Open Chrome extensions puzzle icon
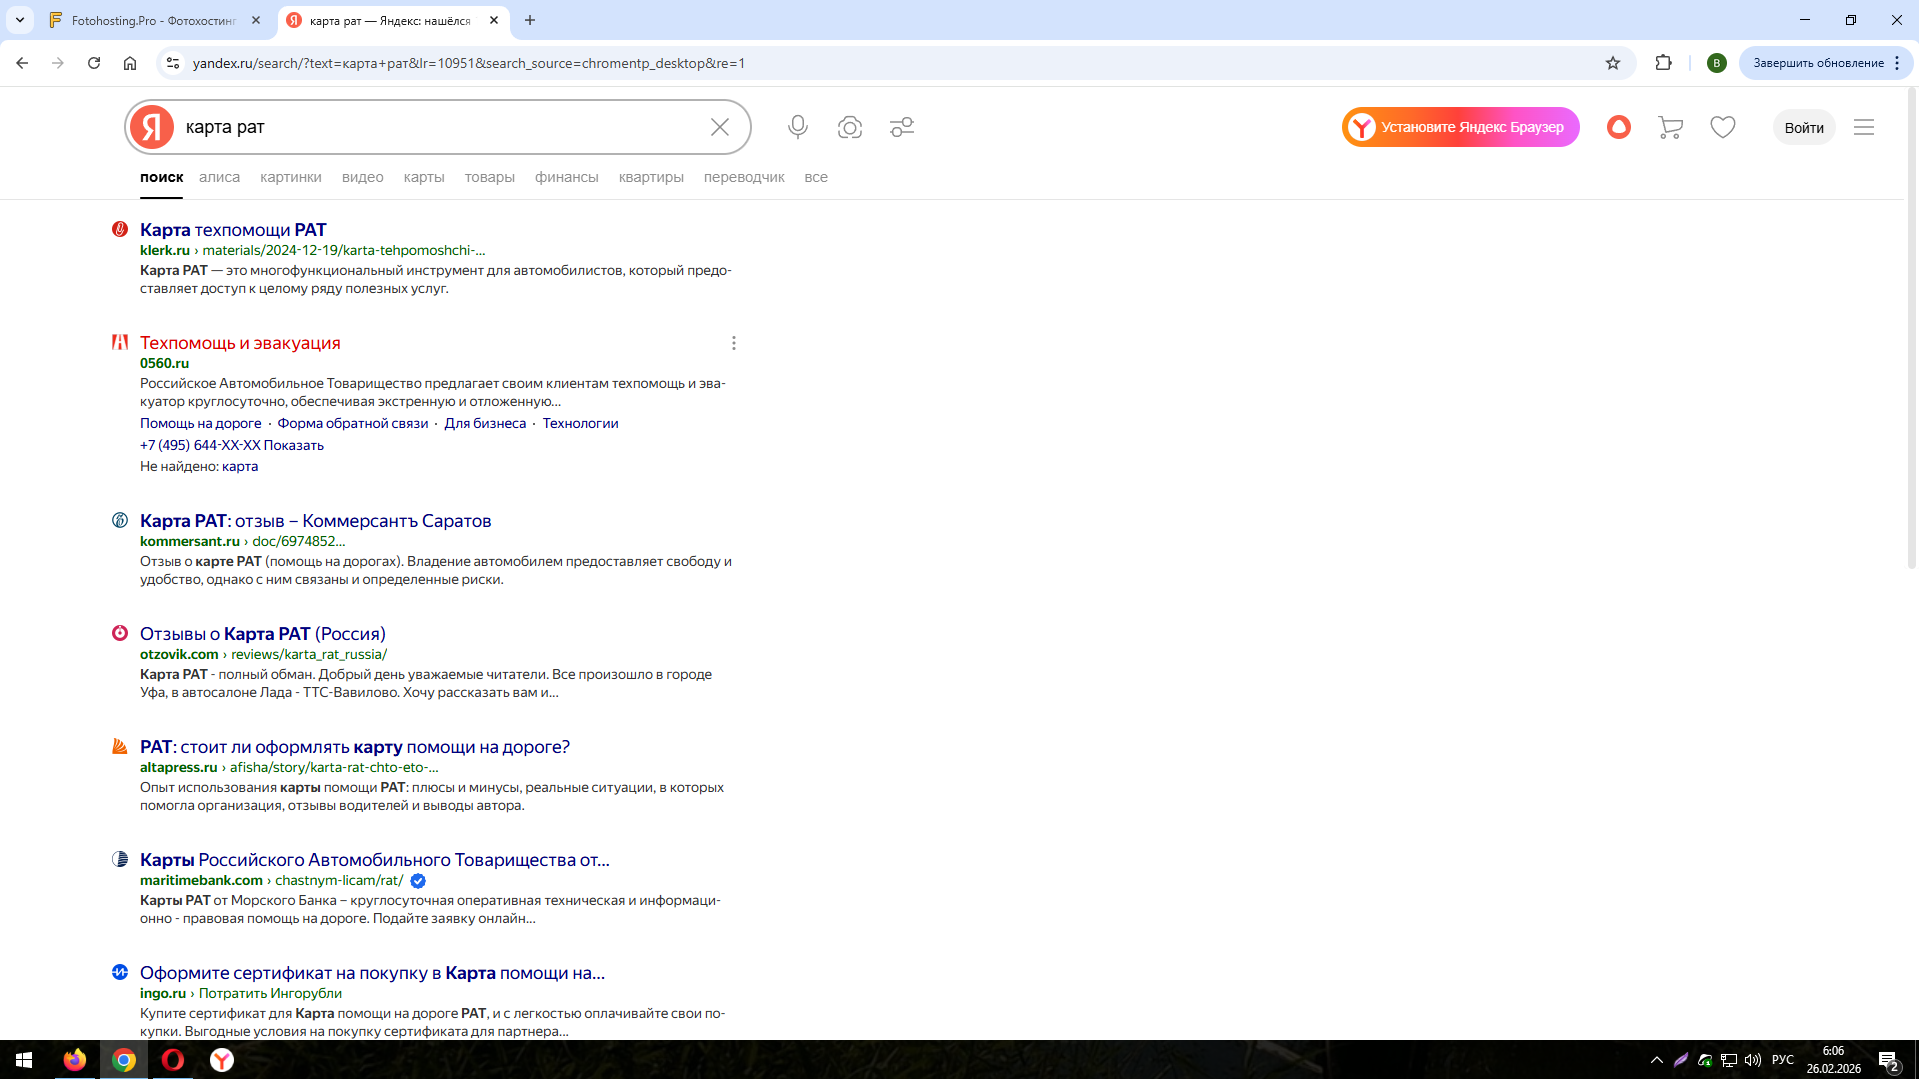1919x1079 pixels. click(x=1664, y=63)
